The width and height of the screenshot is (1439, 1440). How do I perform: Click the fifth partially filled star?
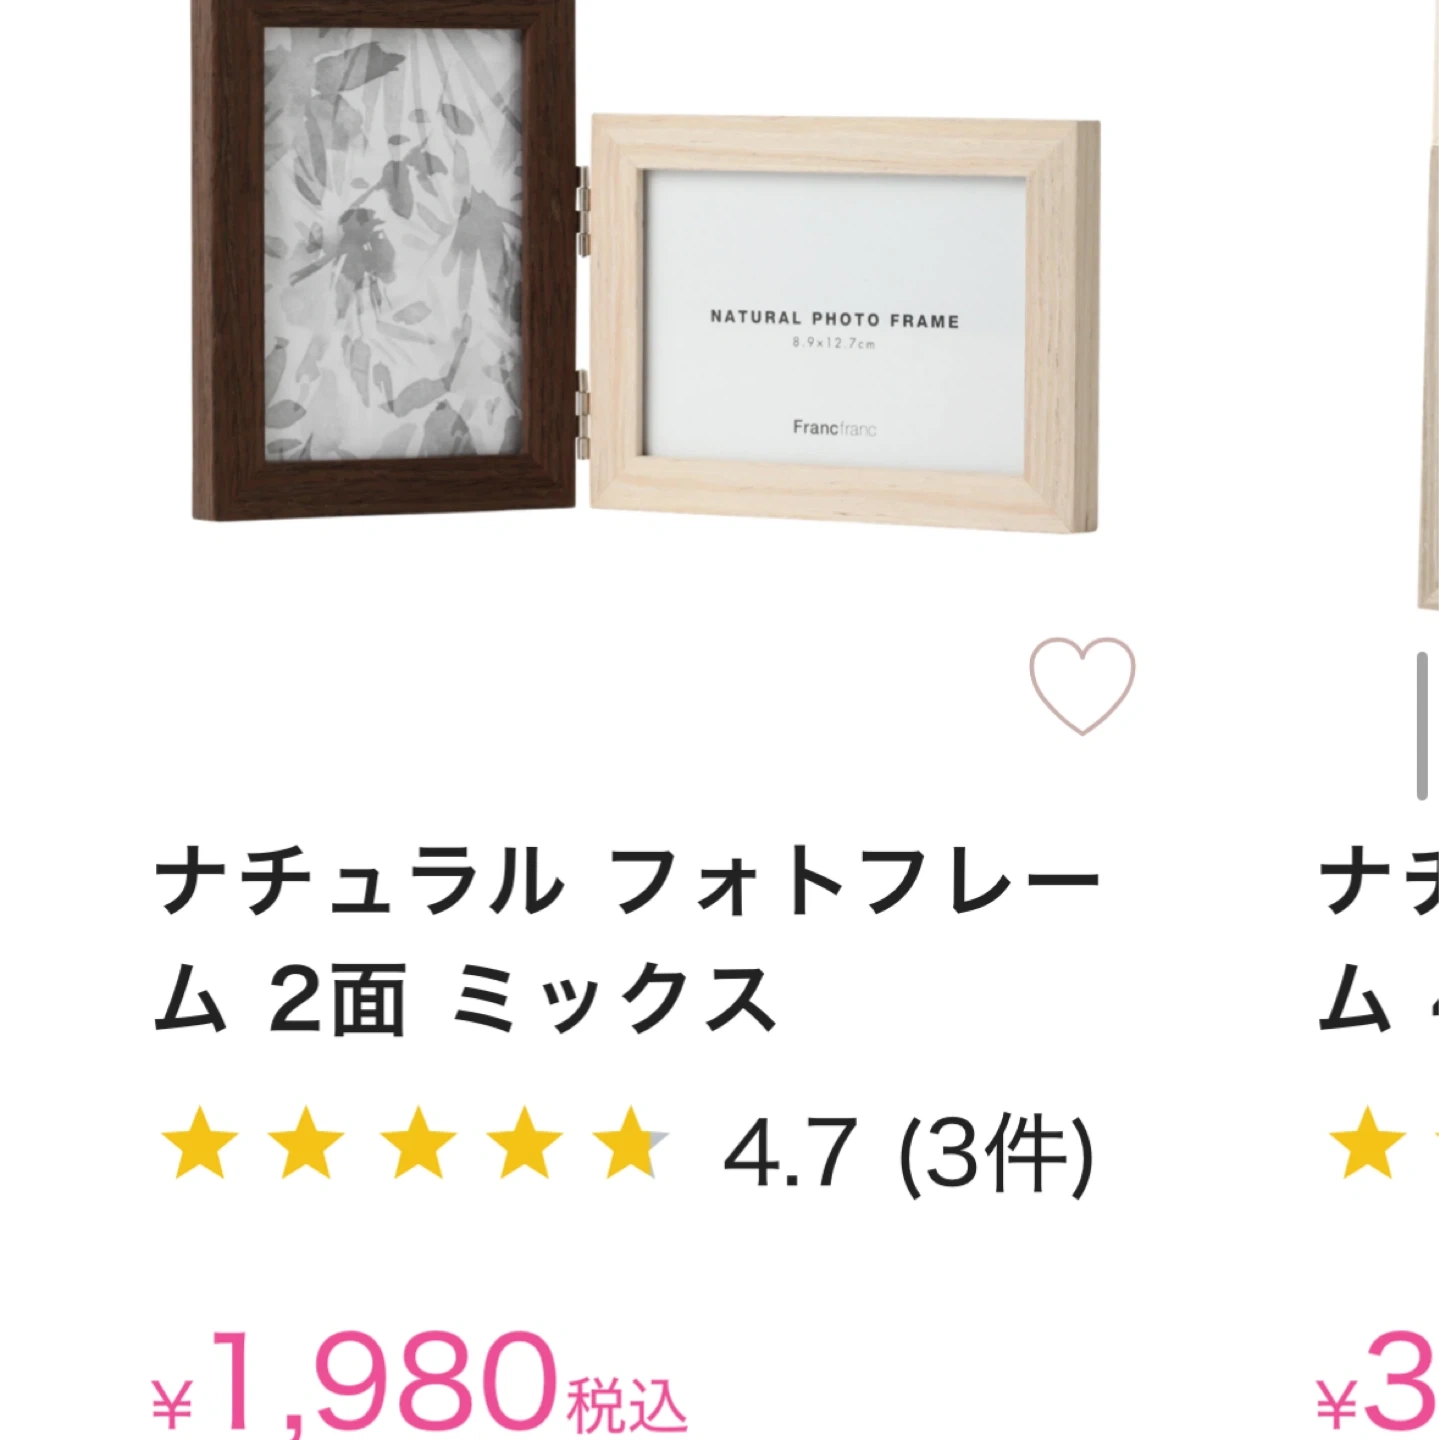[631, 1143]
